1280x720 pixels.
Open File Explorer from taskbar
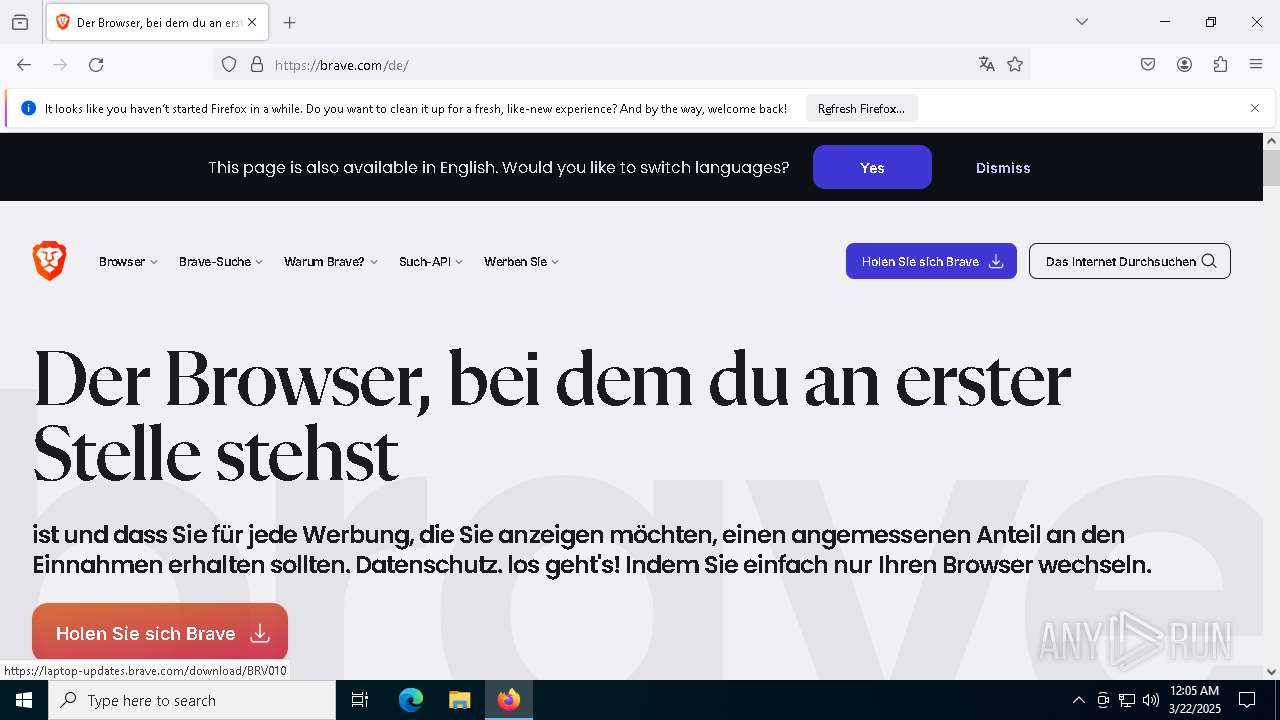point(459,700)
